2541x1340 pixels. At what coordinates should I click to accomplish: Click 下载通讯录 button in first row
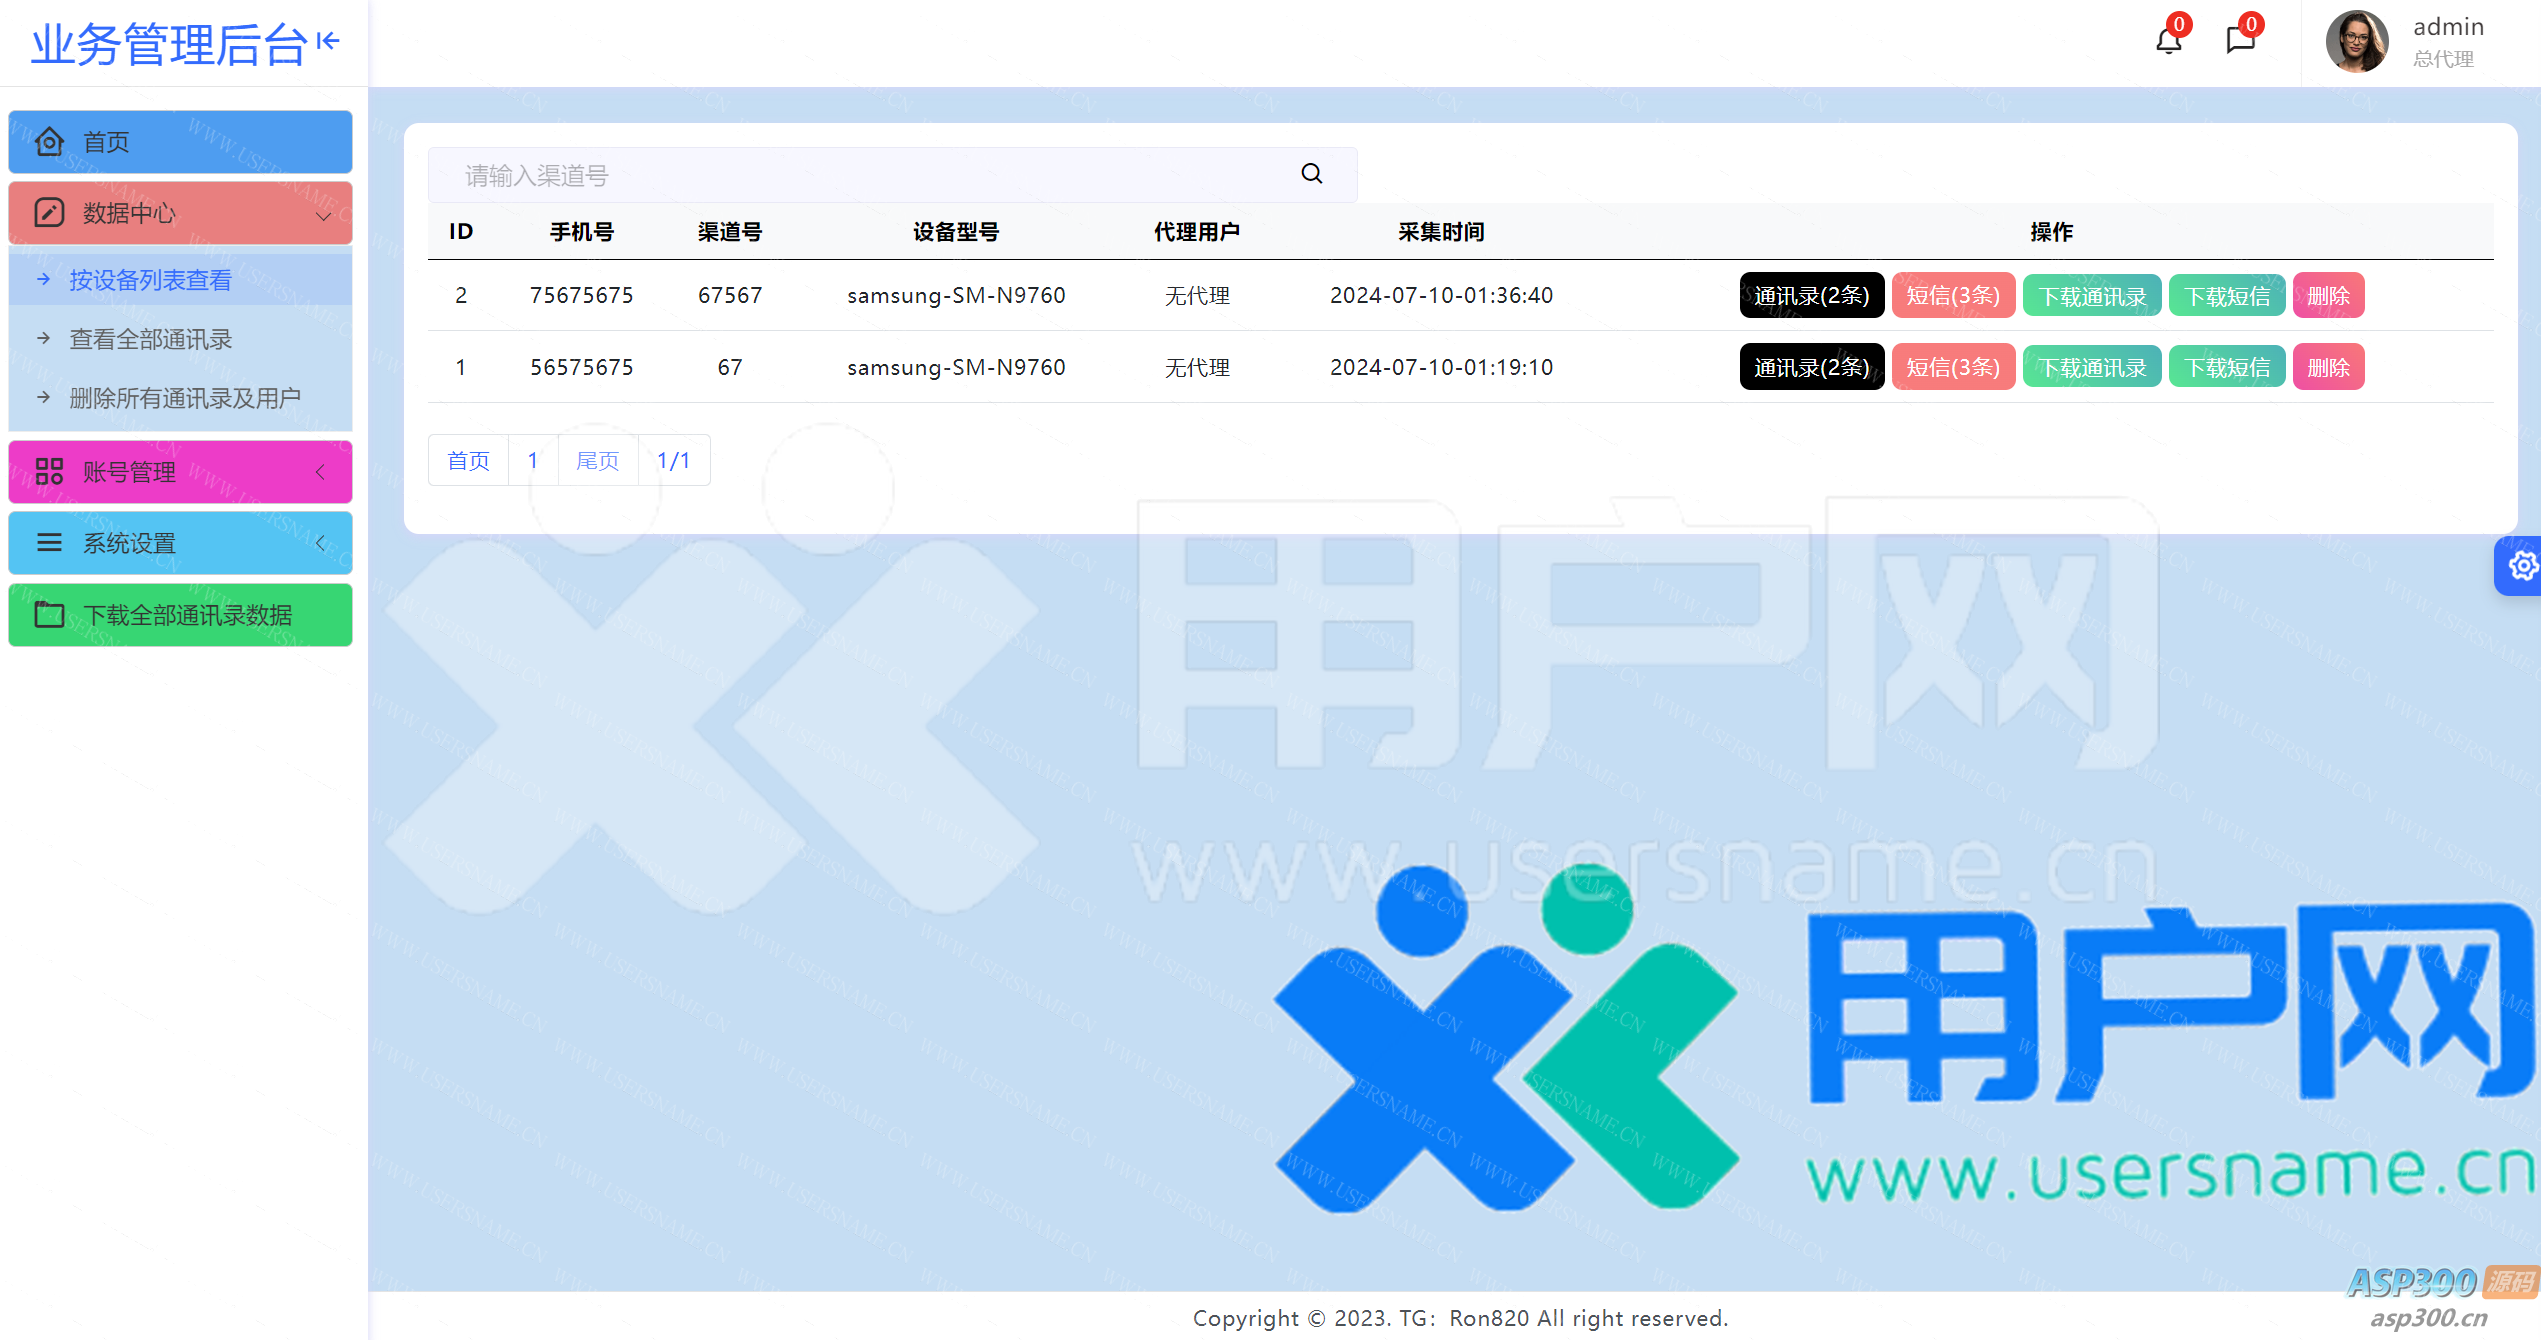tap(2092, 296)
